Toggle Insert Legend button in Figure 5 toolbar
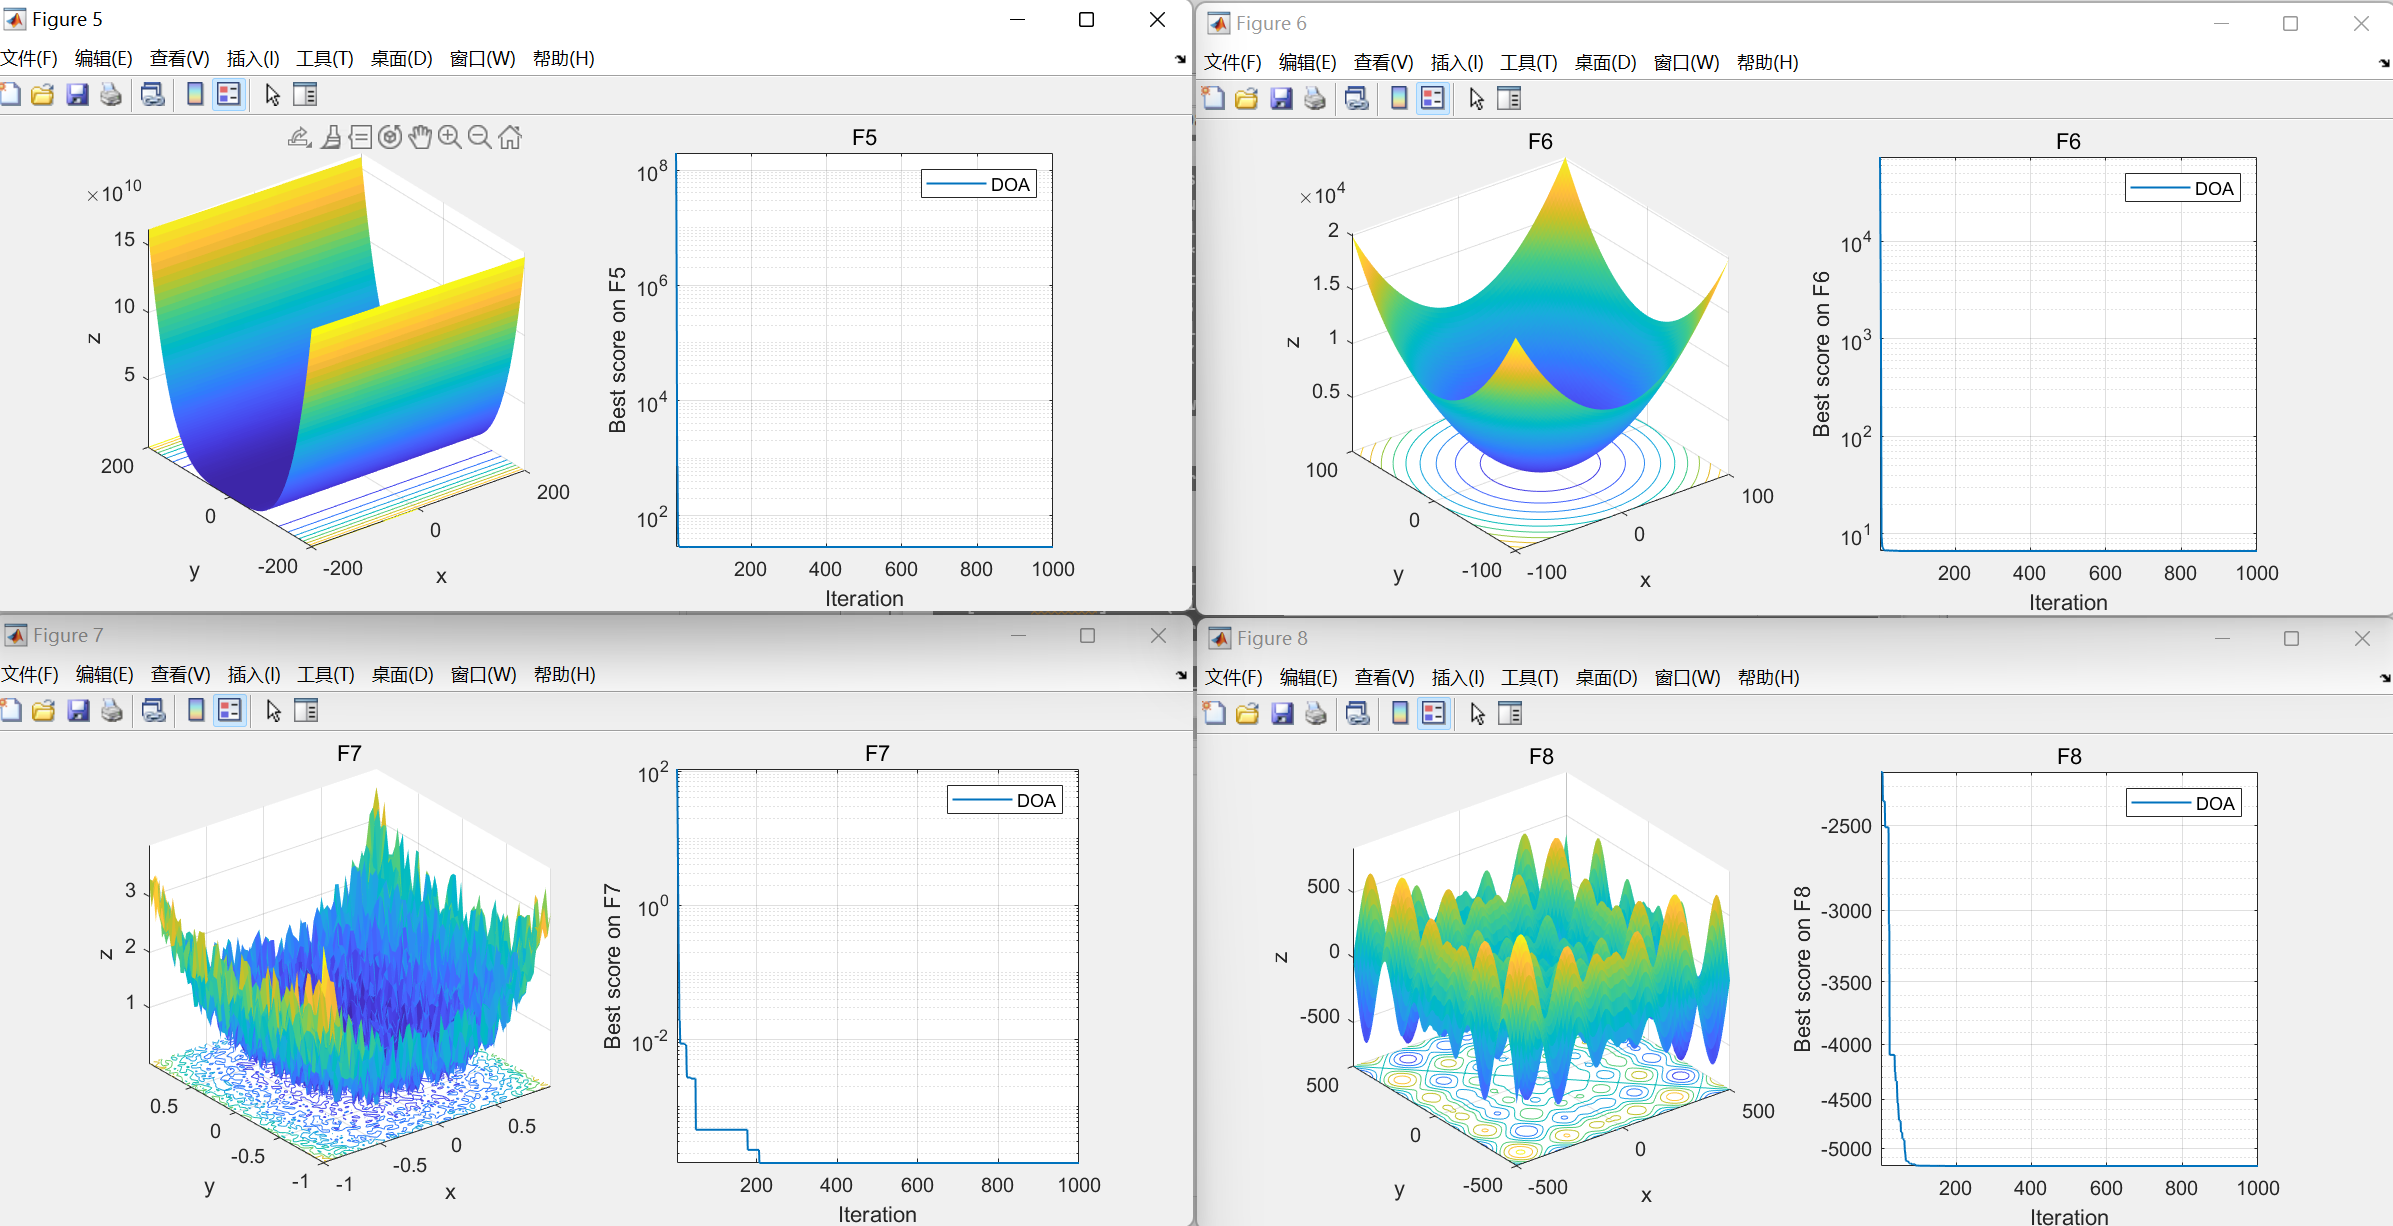 229,95
